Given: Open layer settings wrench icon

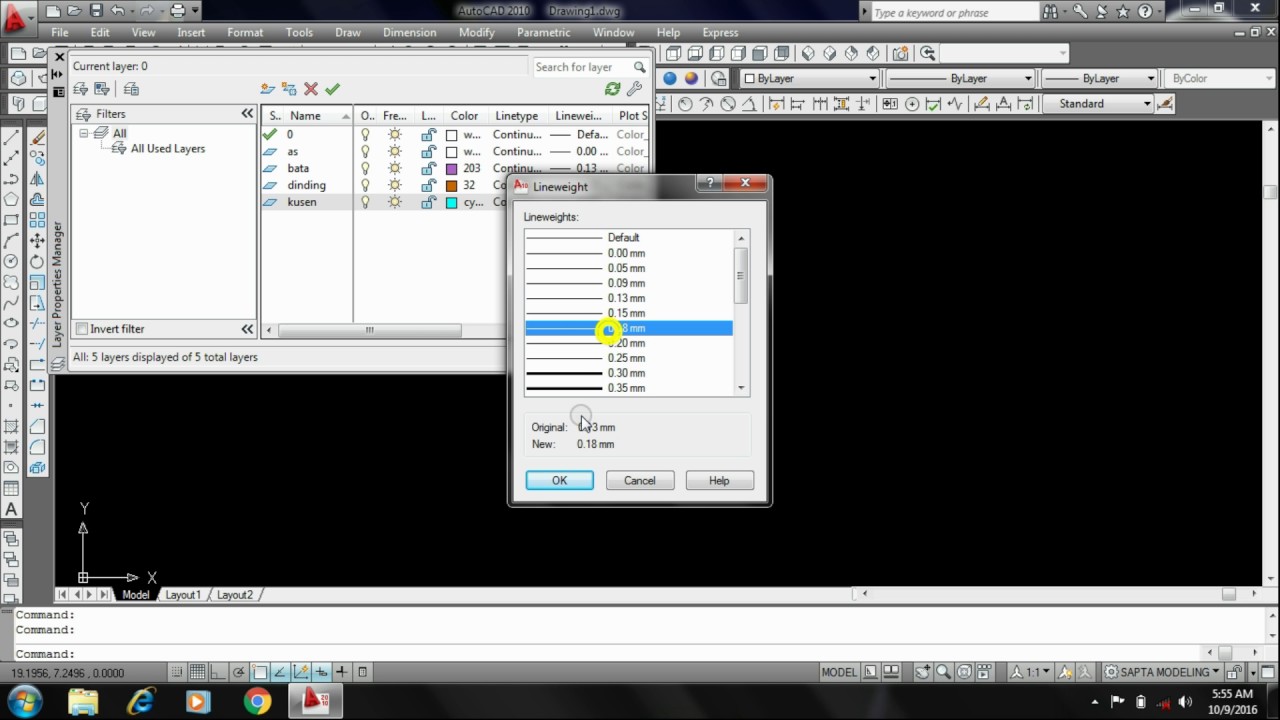Looking at the screenshot, I should pyautogui.click(x=634, y=89).
